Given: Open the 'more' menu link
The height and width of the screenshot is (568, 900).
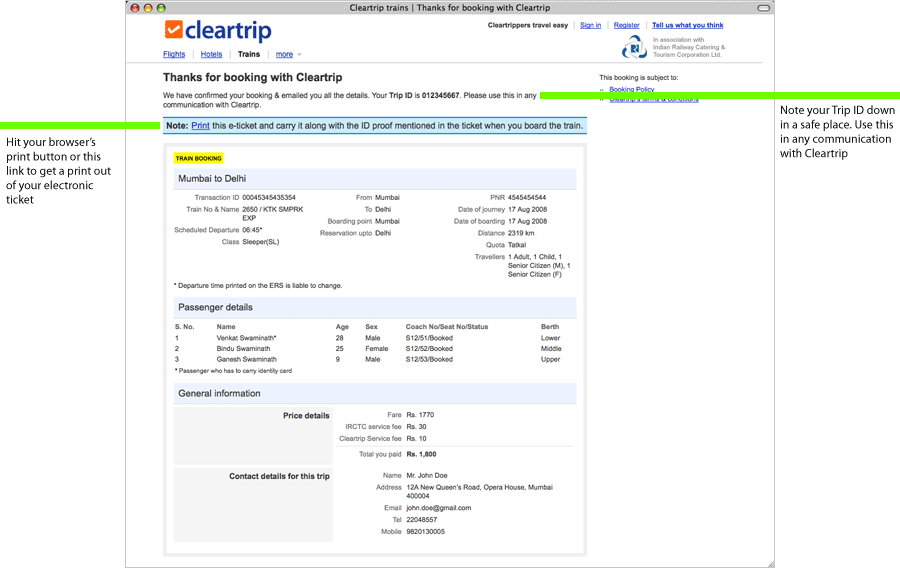Looking at the screenshot, I should 284,54.
